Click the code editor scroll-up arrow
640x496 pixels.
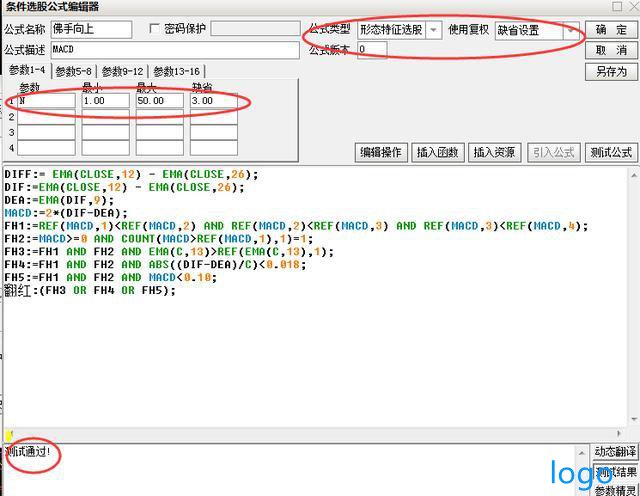click(x=634, y=175)
